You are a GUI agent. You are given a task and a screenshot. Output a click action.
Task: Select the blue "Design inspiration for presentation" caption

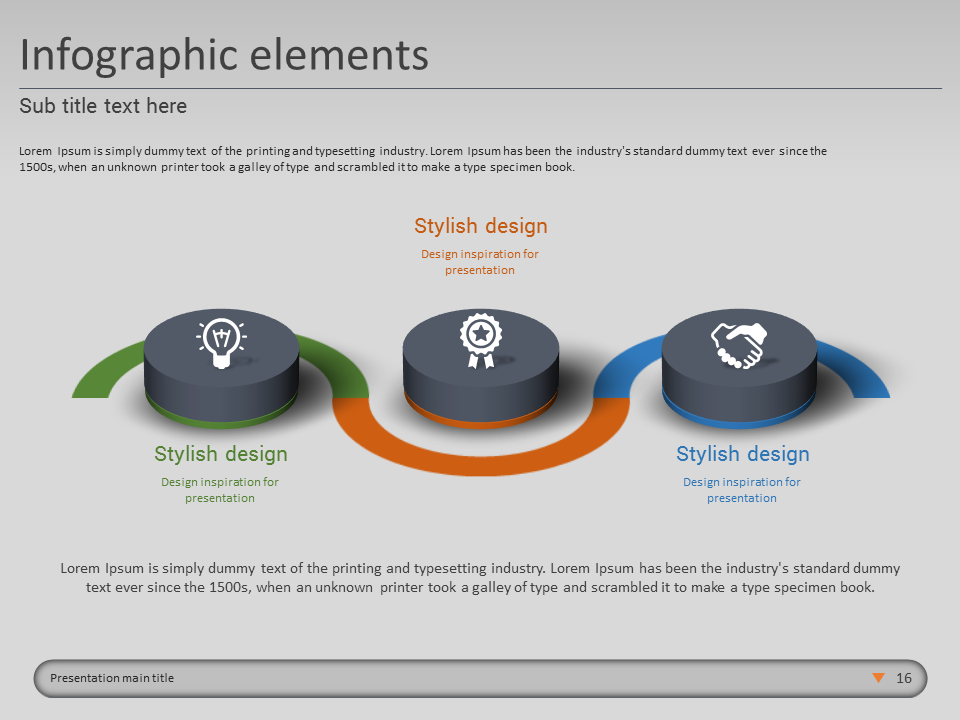pos(742,490)
